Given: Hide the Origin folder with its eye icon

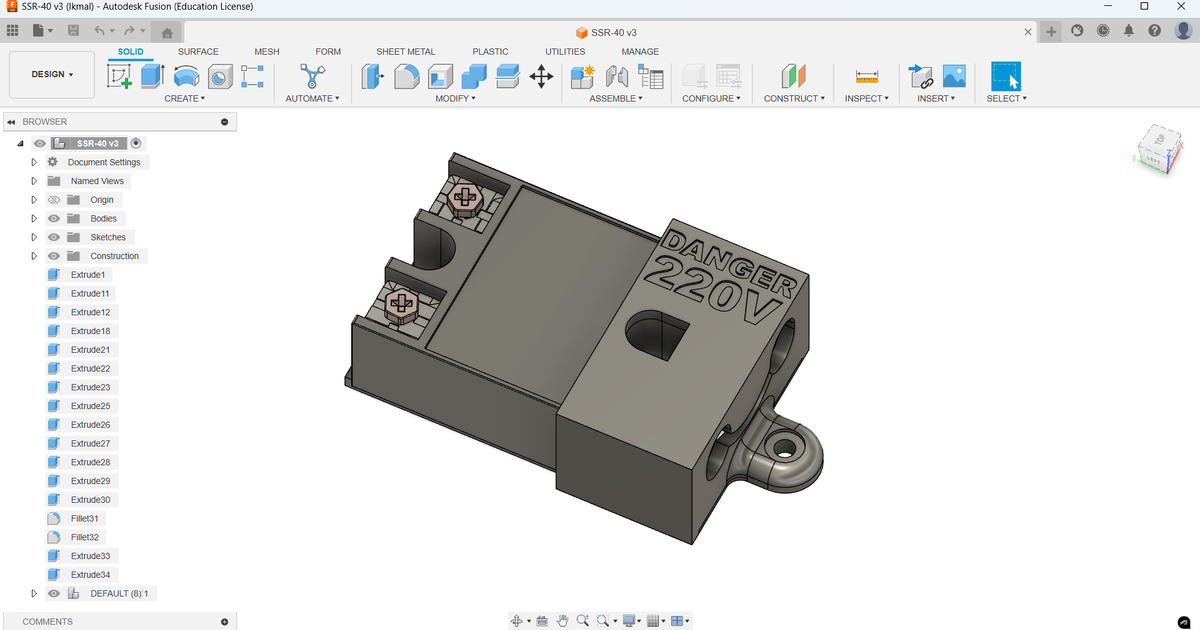Looking at the screenshot, I should (54, 199).
